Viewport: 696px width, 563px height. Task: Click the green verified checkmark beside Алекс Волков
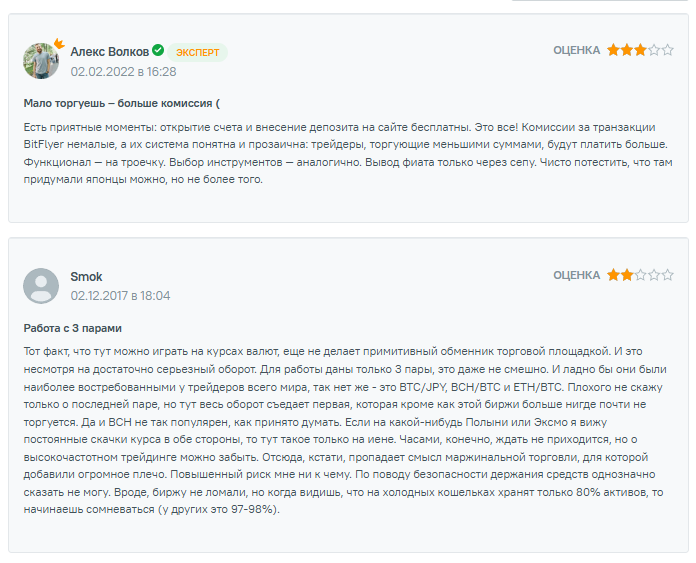coord(158,50)
